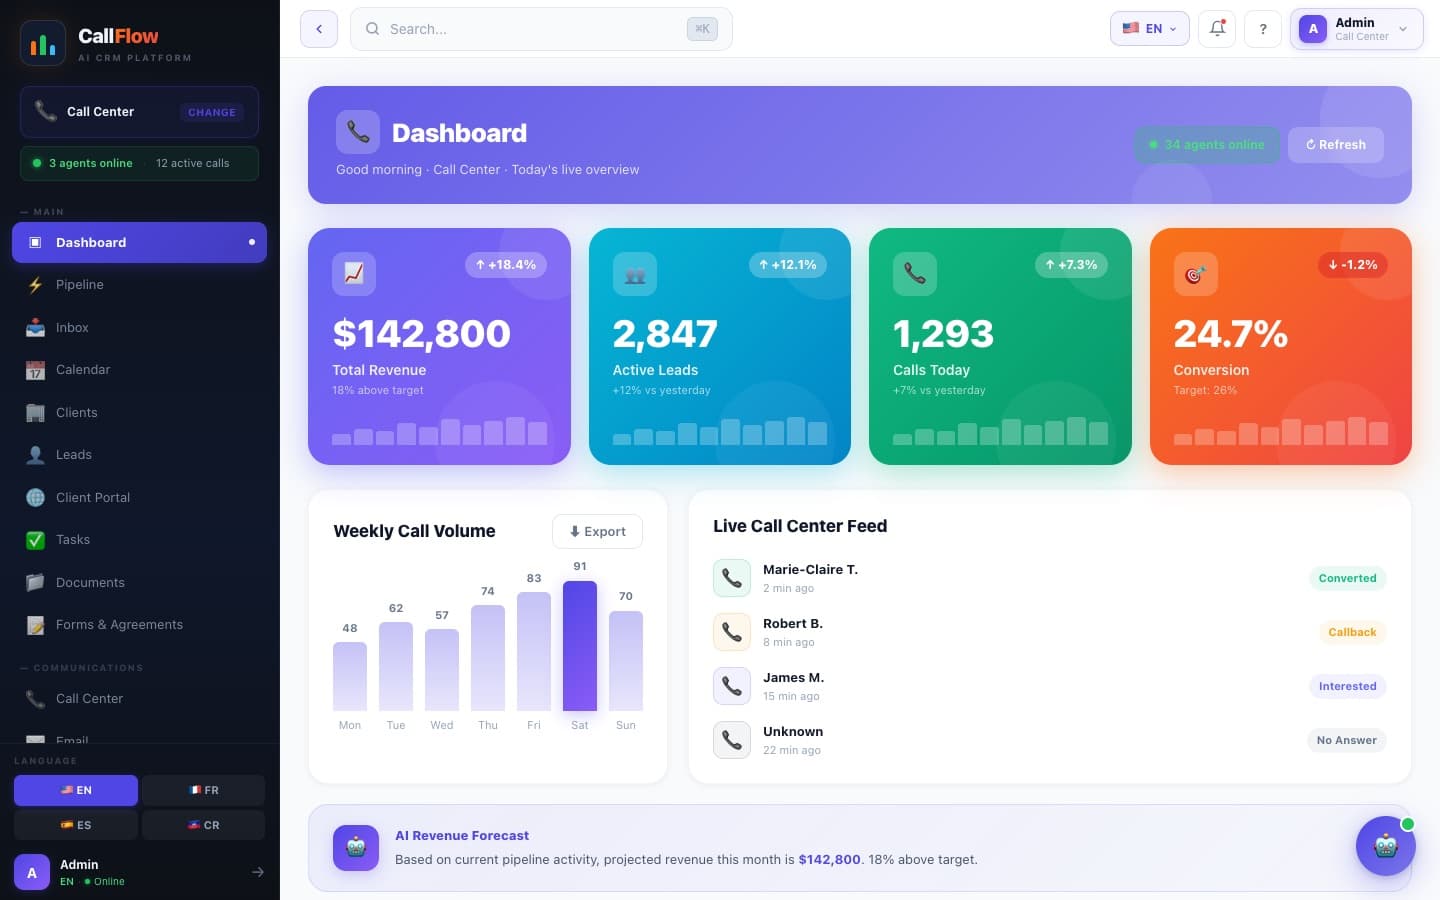Switch sidebar language to FR

coord(203,790)
